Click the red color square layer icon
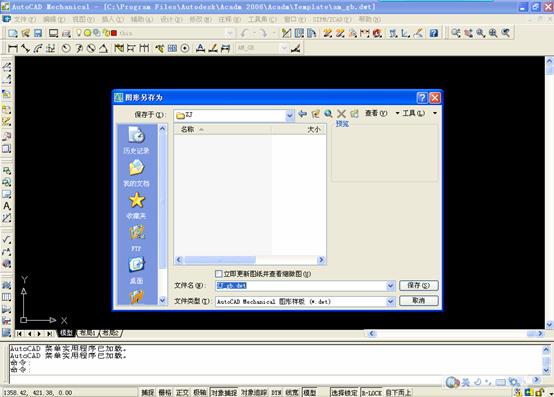The height and width of the screenshot is (397, 554). (114, 33)
